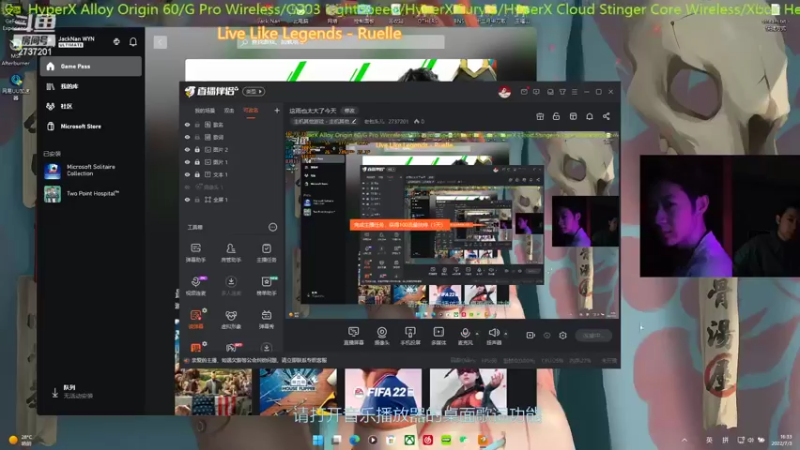Open the FIFA 22 game thumbnail

point(383,391)
